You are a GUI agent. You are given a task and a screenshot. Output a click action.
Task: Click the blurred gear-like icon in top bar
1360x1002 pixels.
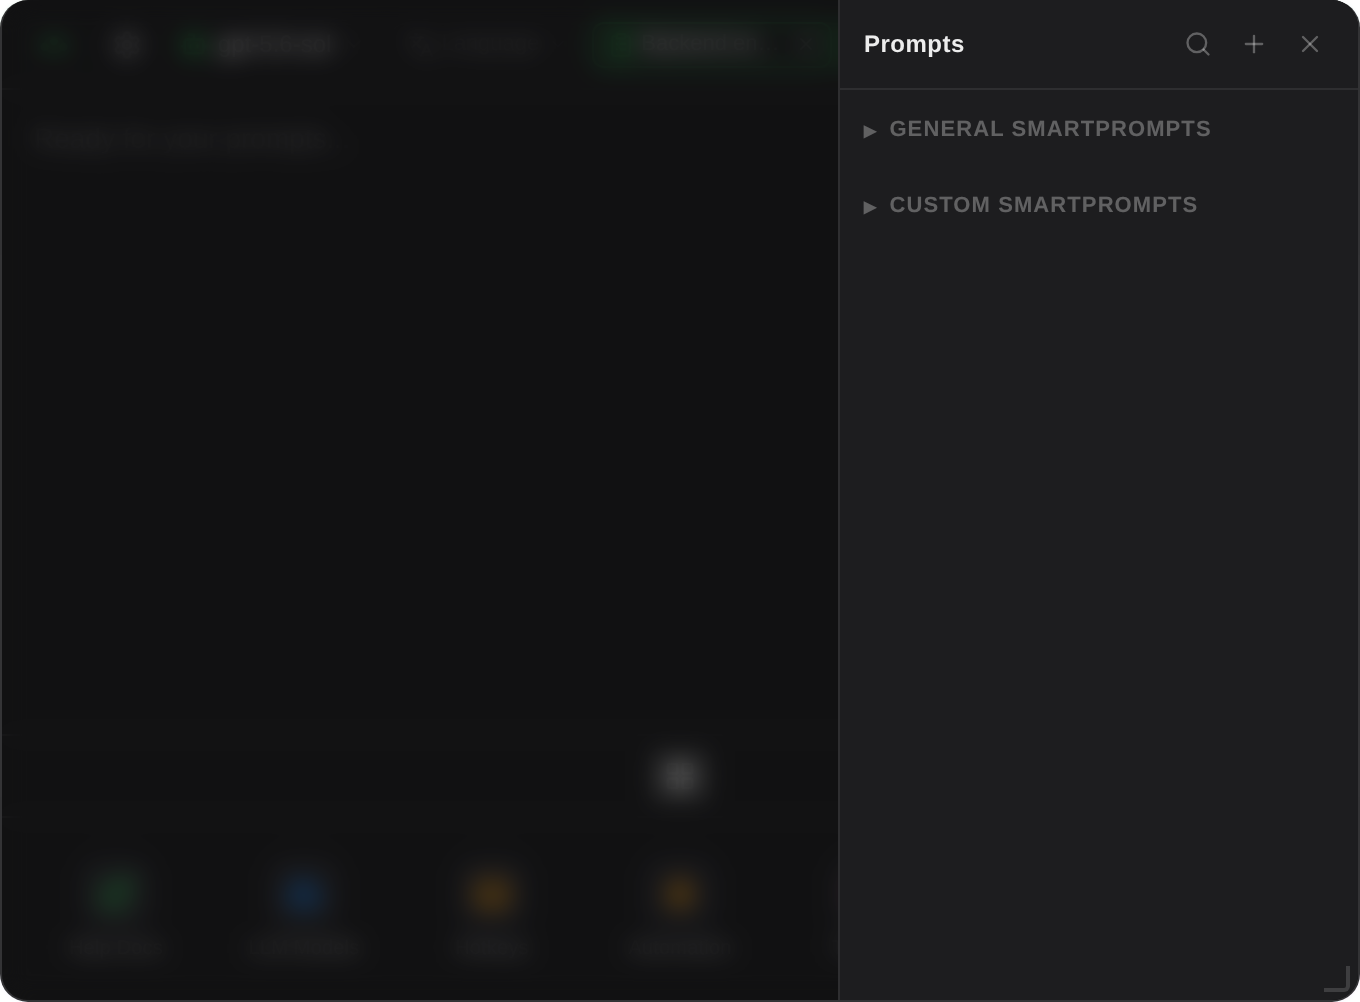tap(125, 44)
